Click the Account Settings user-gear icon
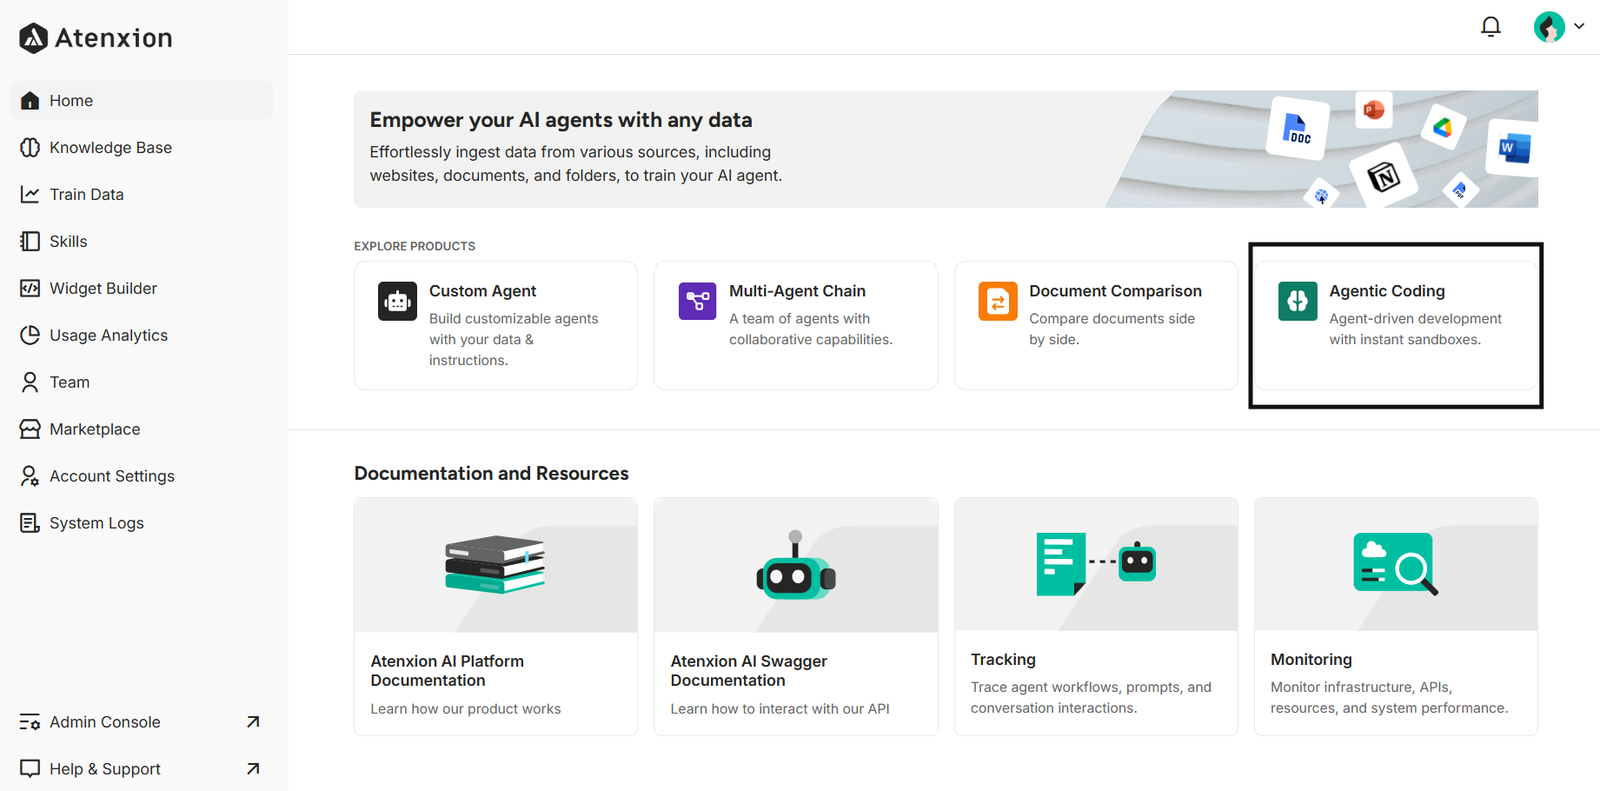The height and width of the screenshot is (791, 1600). [x=30, y=476]
